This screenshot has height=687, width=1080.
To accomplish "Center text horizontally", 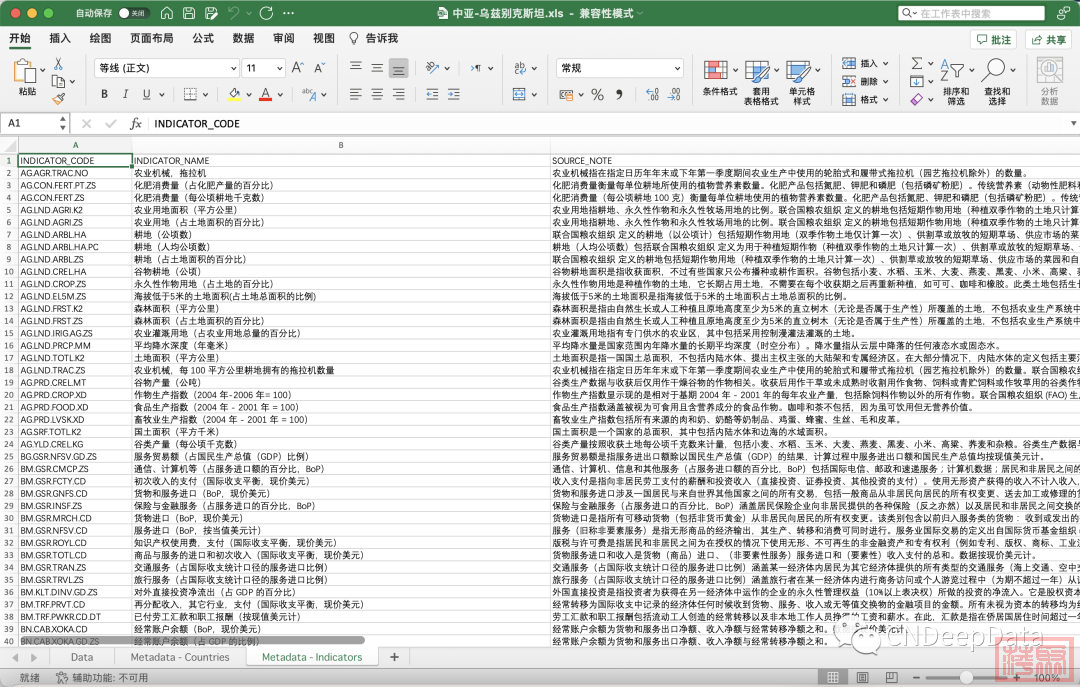I will [x=377, y=94].
